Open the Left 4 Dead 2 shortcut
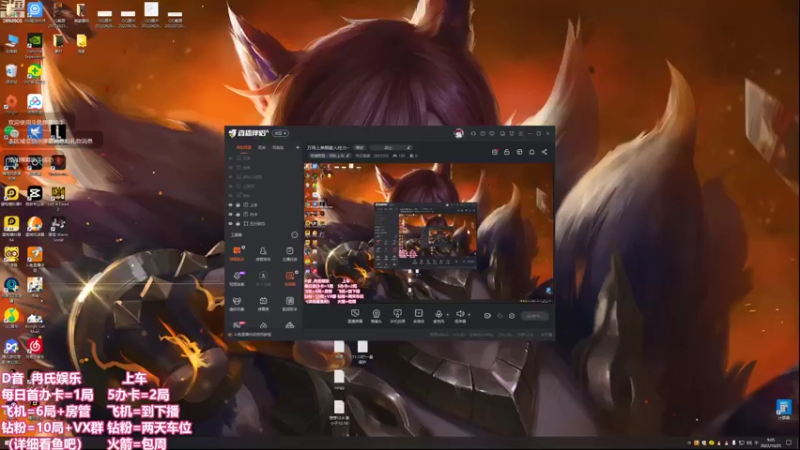 pos(58,197)
